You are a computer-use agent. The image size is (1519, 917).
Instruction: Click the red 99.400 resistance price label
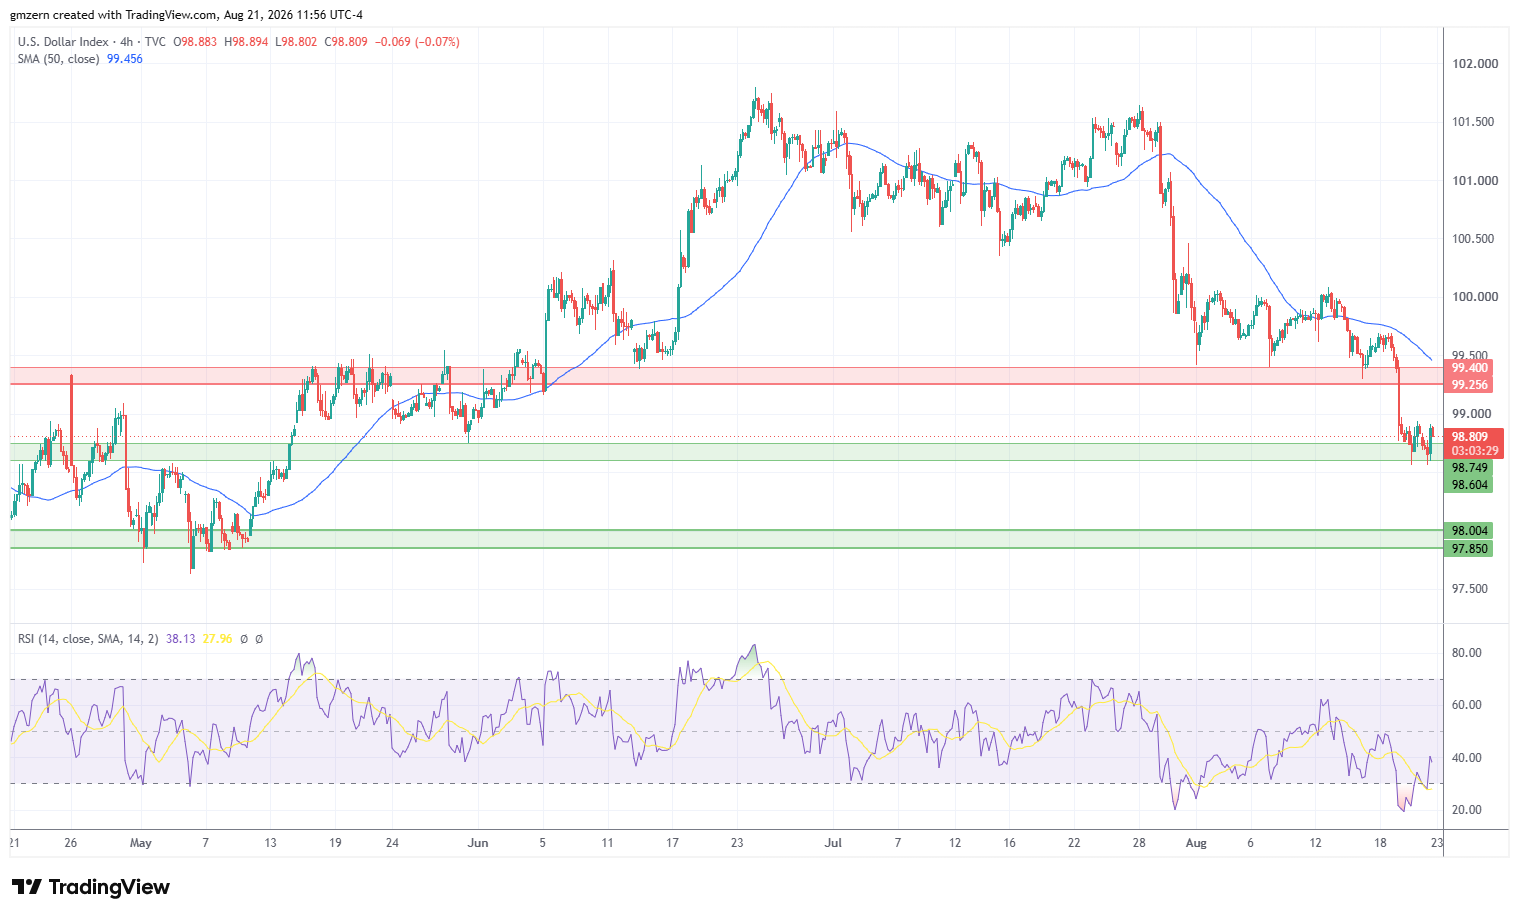coord(1469,369)
